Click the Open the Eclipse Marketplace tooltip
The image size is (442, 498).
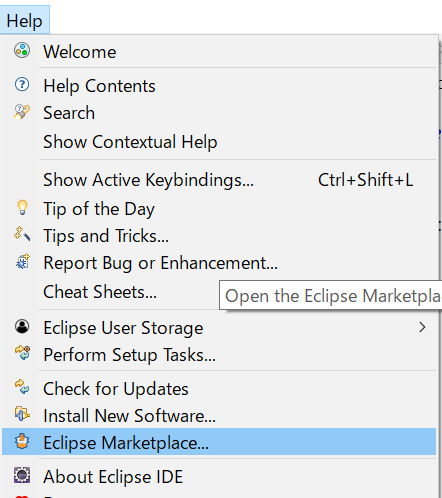(331, 295)
